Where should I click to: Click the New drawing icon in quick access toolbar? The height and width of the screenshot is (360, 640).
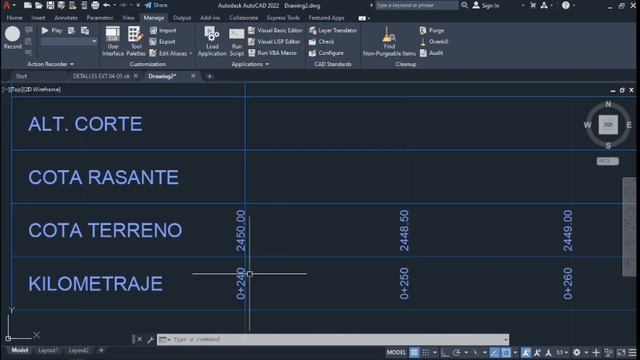[x=27, y=5]
